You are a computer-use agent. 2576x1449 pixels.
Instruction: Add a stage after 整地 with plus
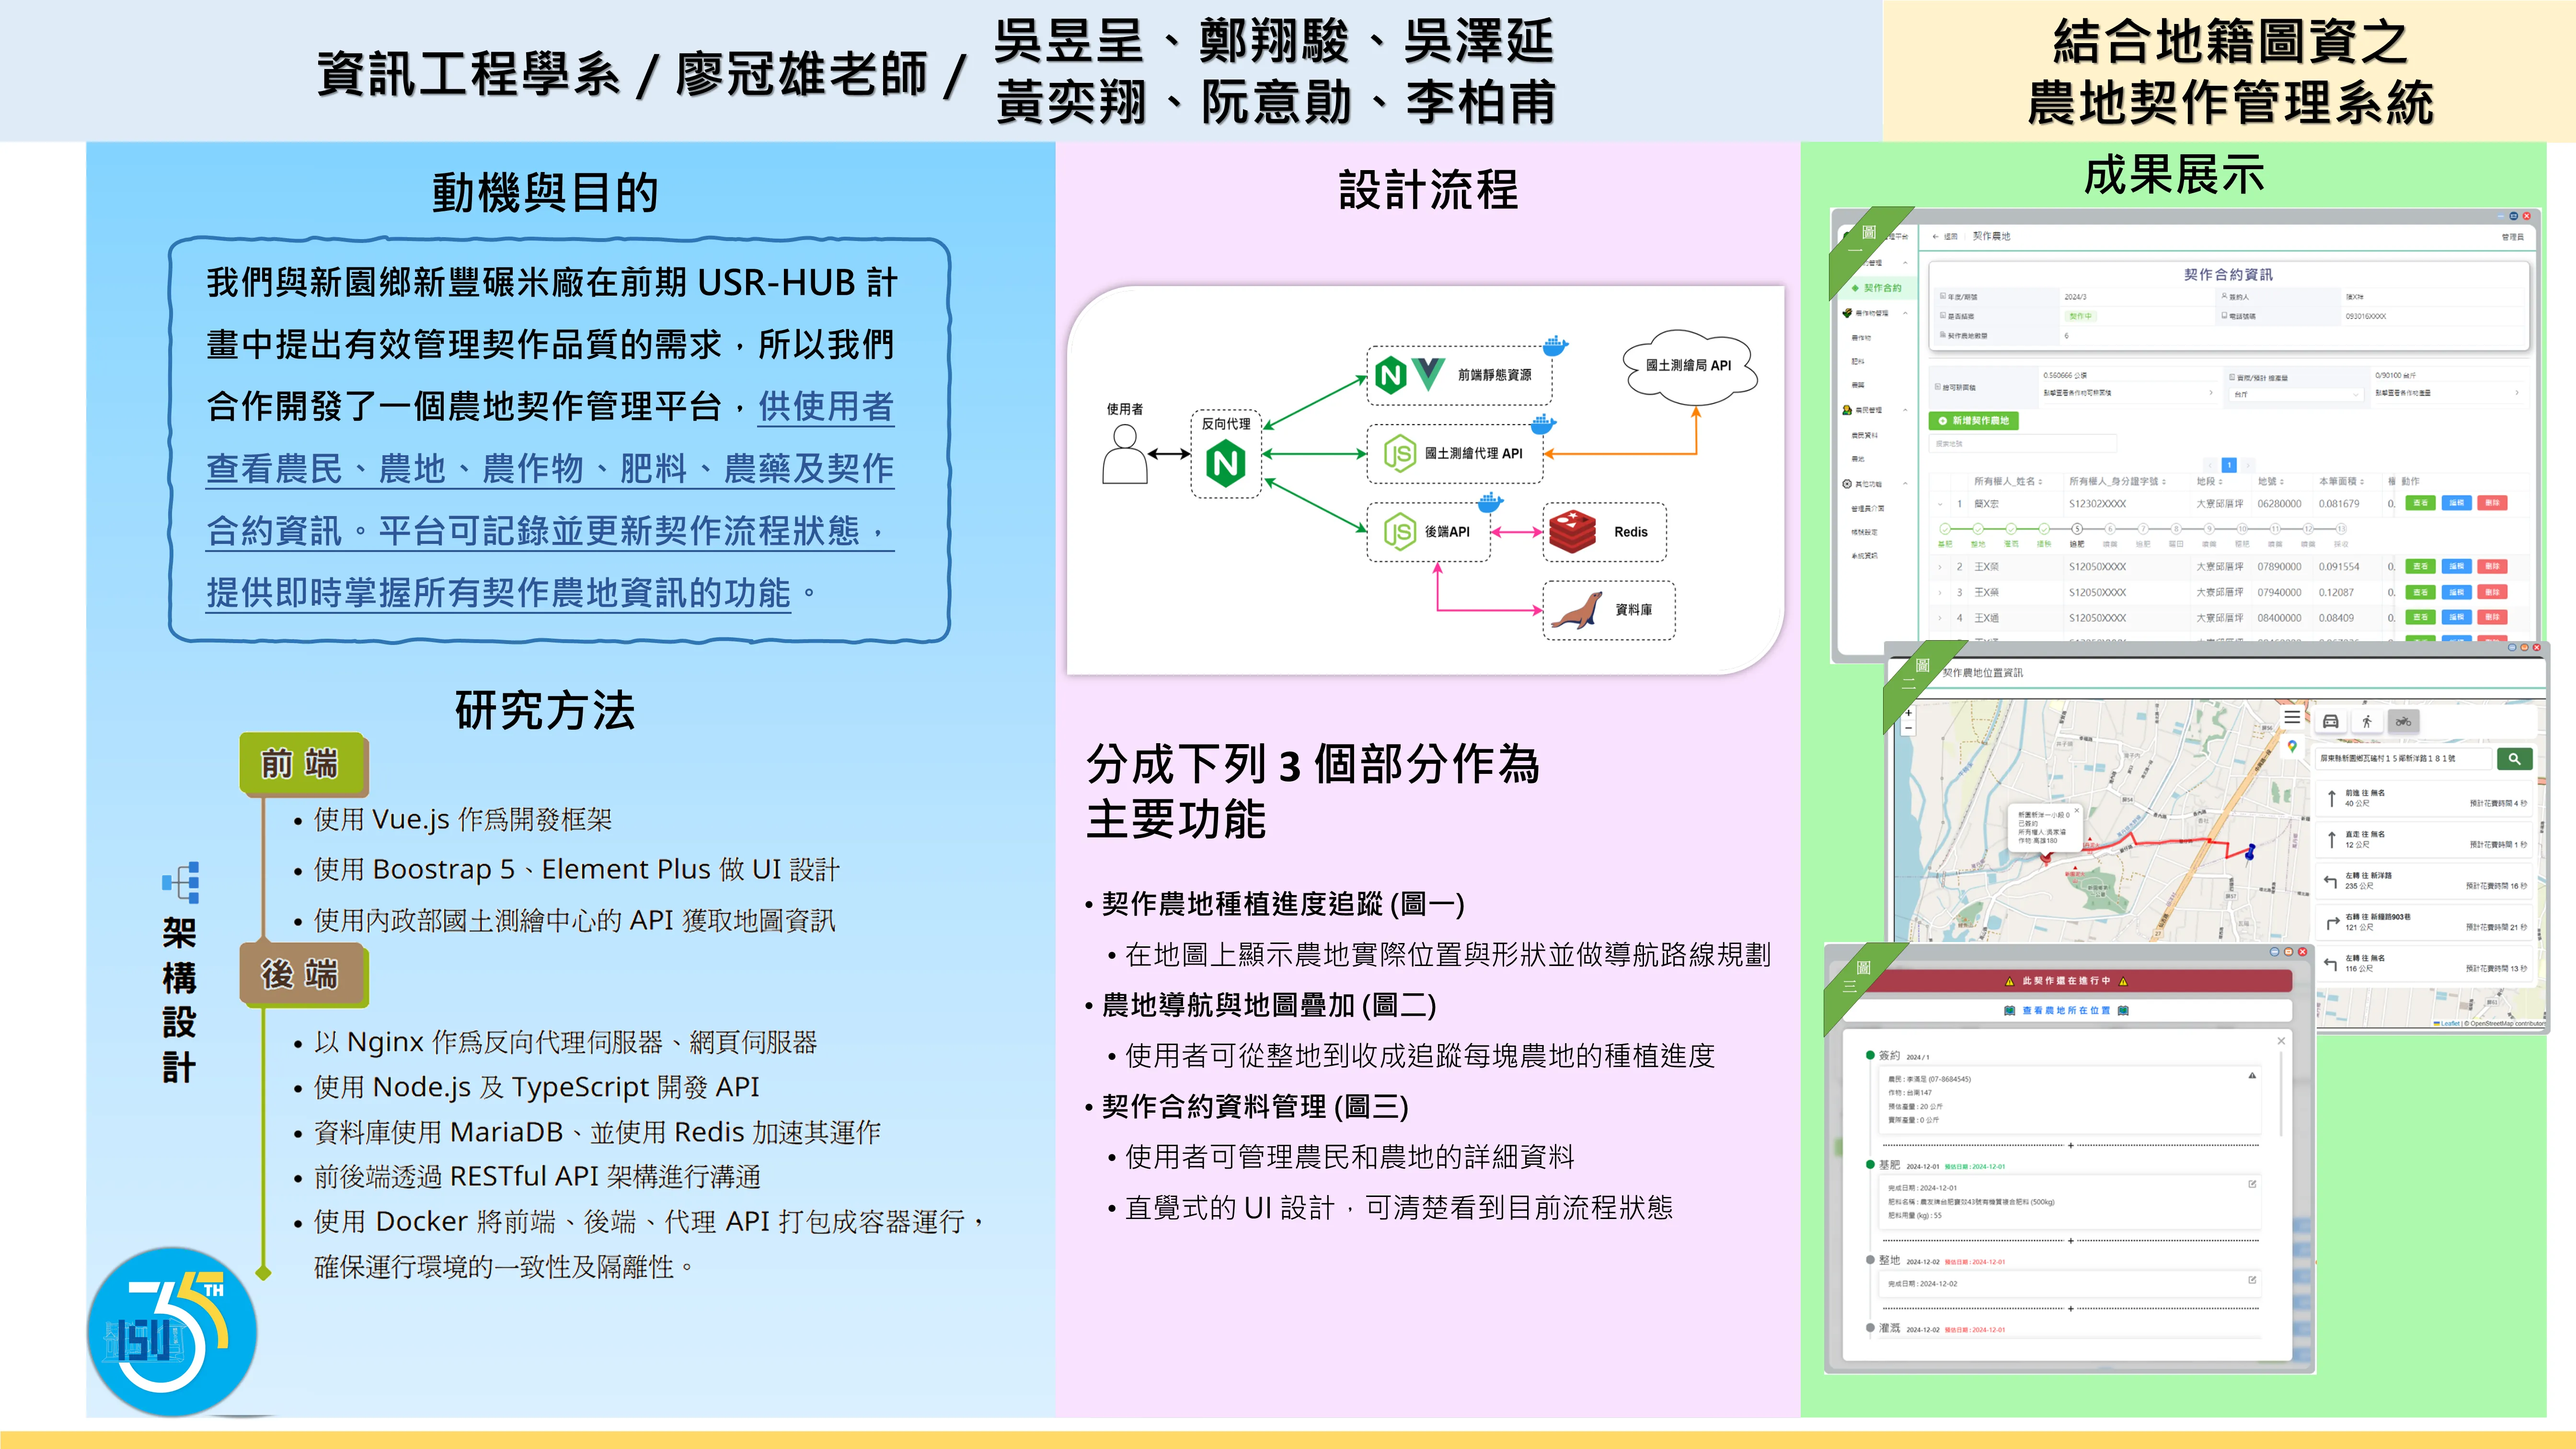2070,1308
